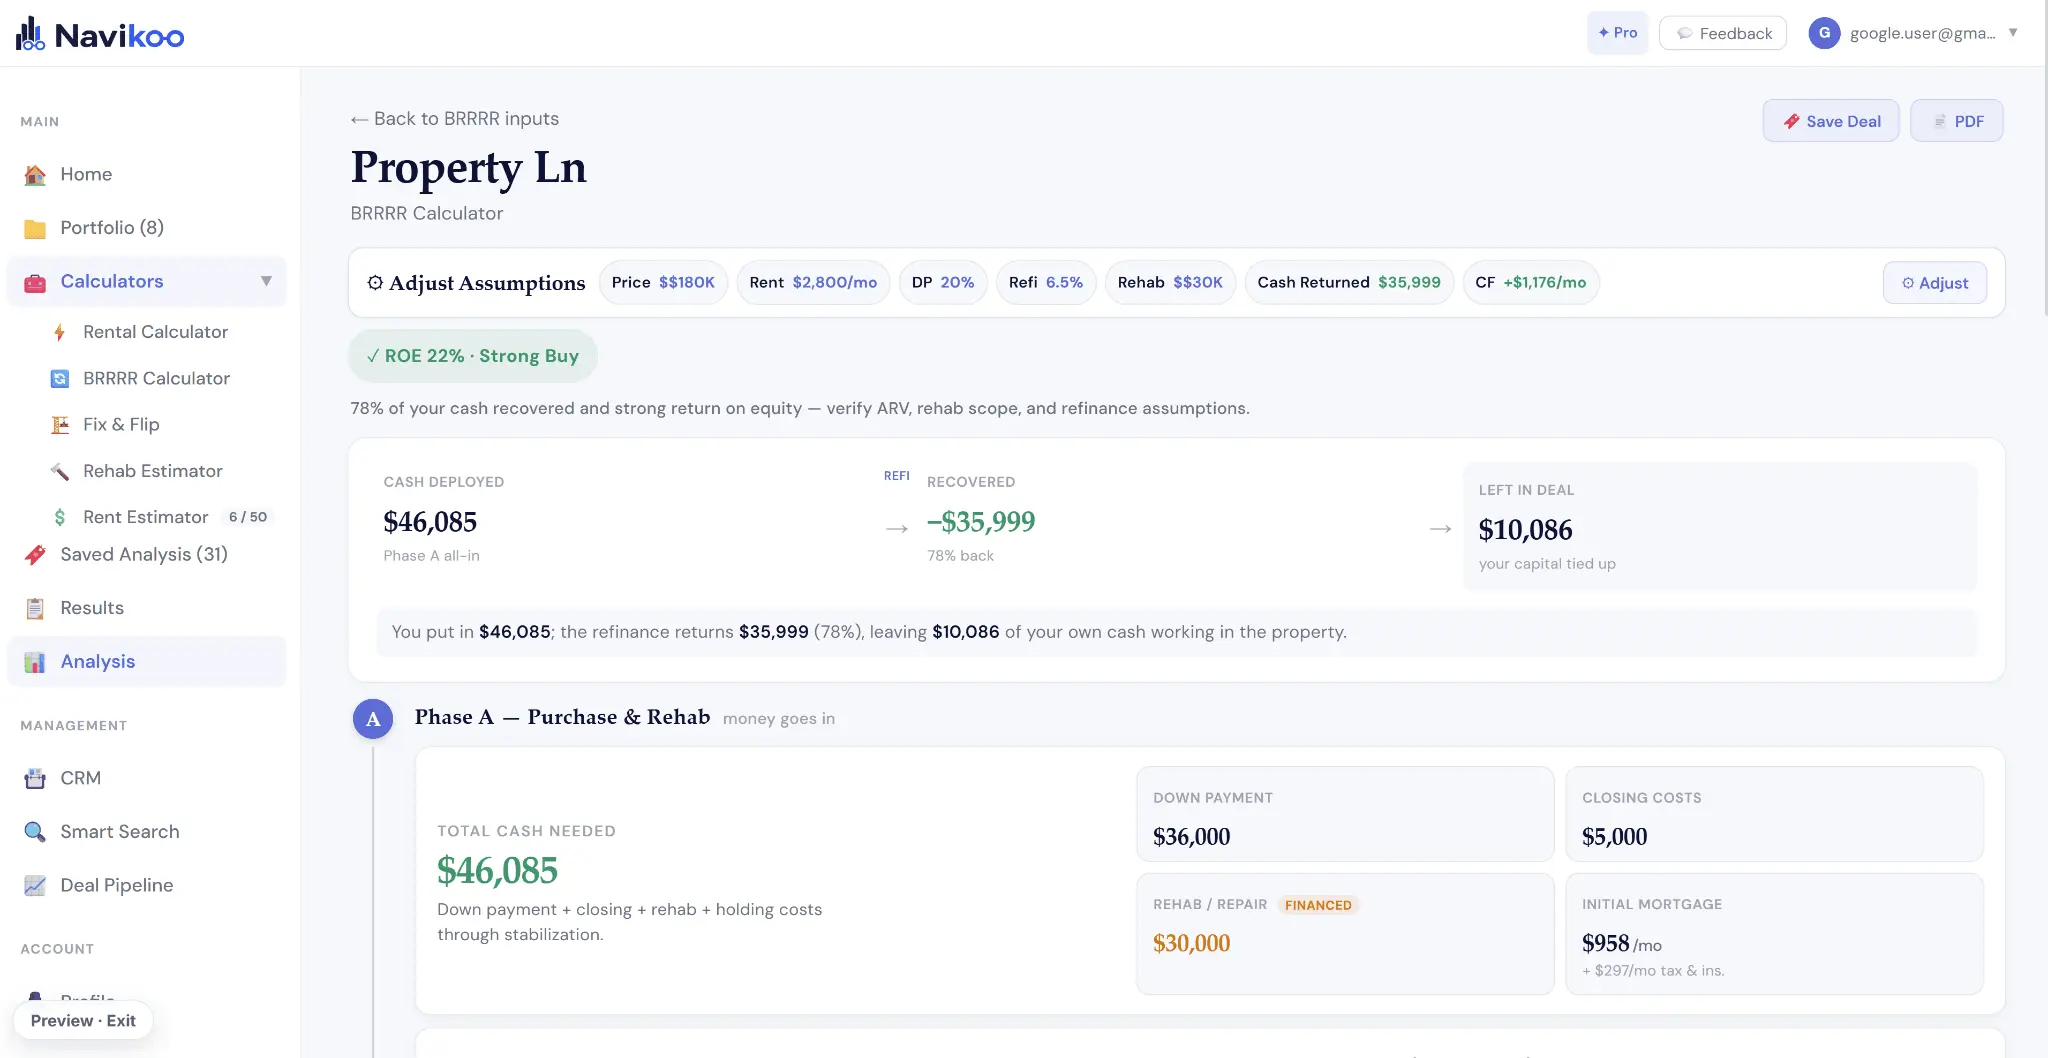
Task: Click the CRM icon in sidebar
Action: coord(35,779)
